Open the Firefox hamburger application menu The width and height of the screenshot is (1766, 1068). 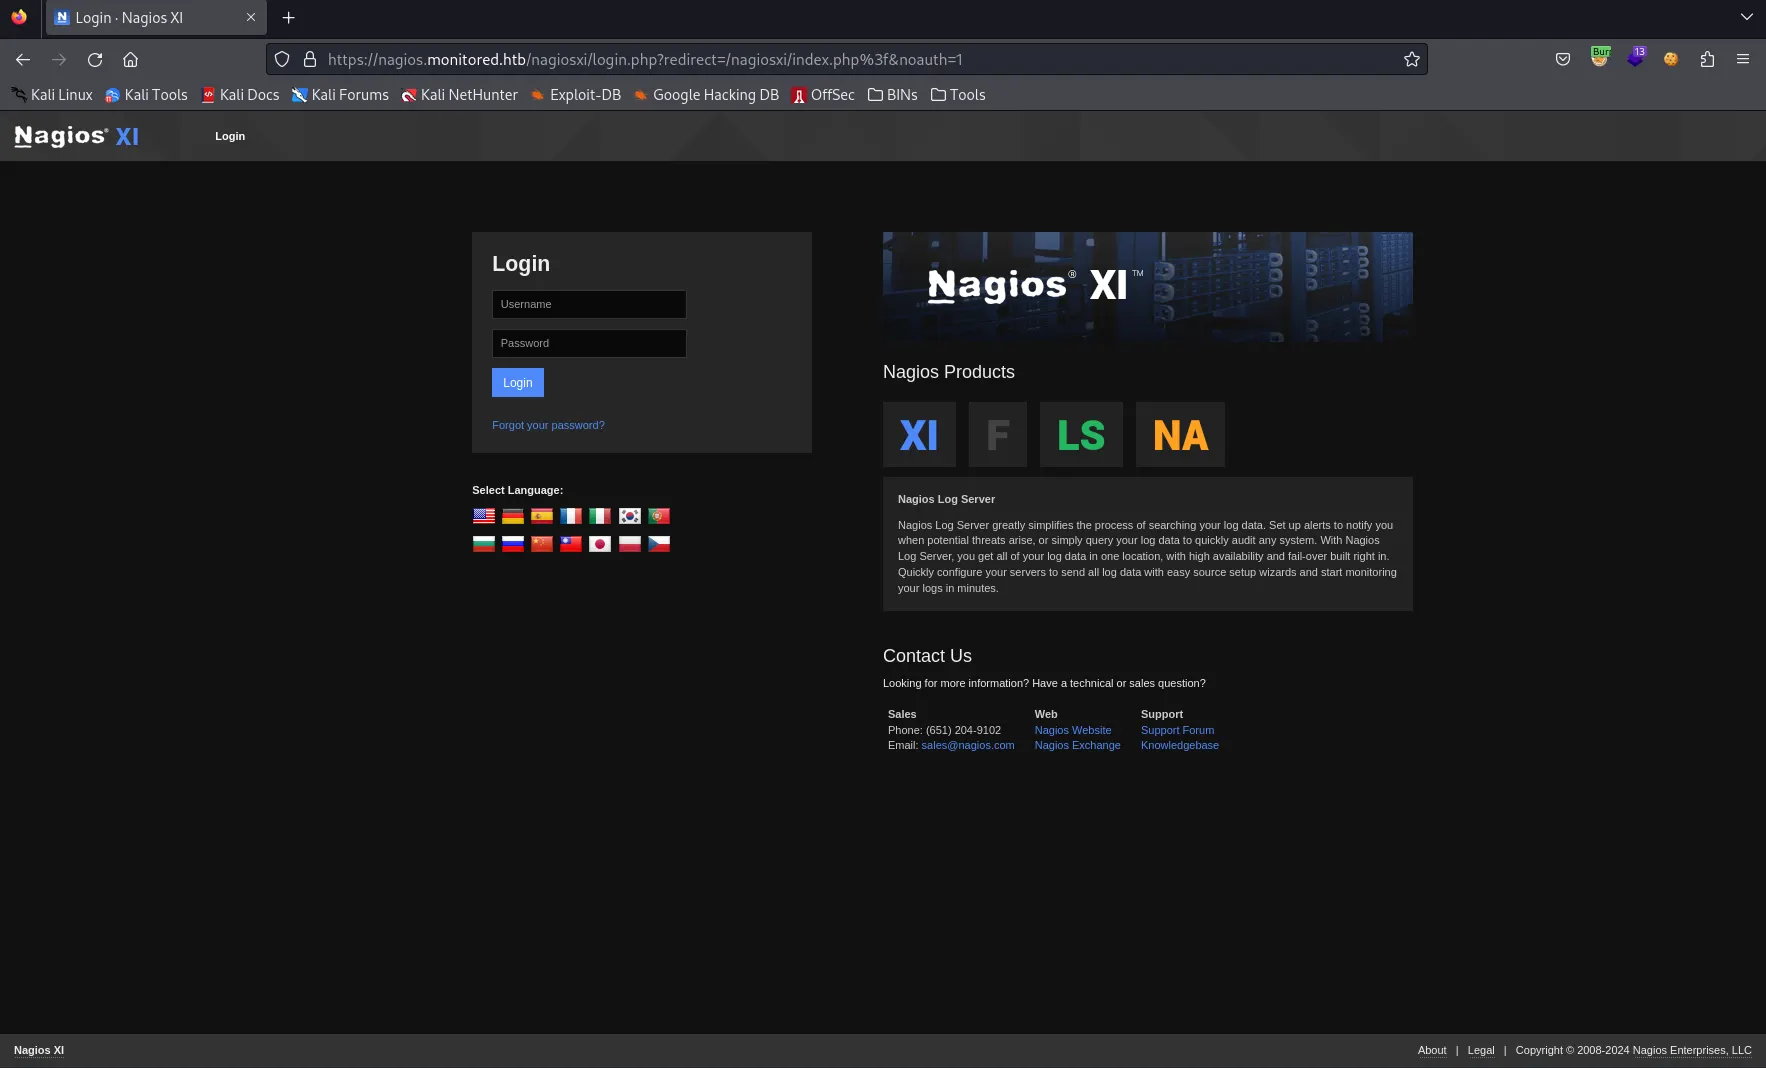[1743, 59]
